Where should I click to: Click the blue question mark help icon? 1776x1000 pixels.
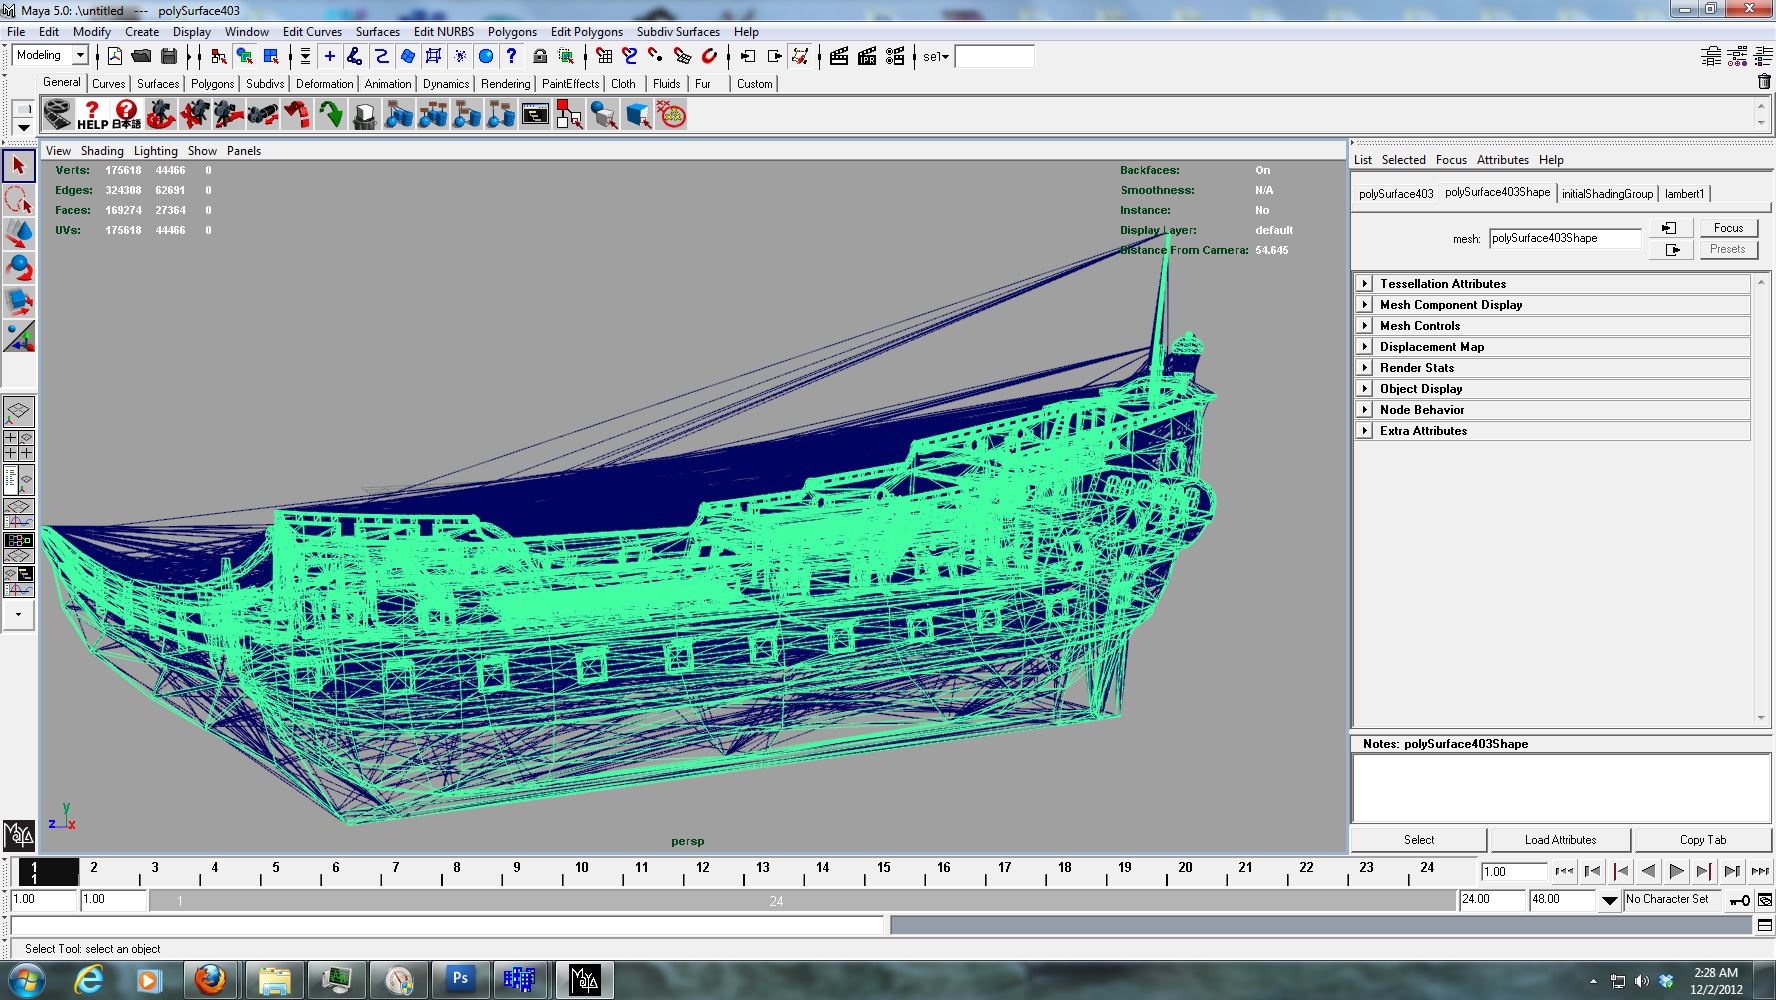coord(512,56)
